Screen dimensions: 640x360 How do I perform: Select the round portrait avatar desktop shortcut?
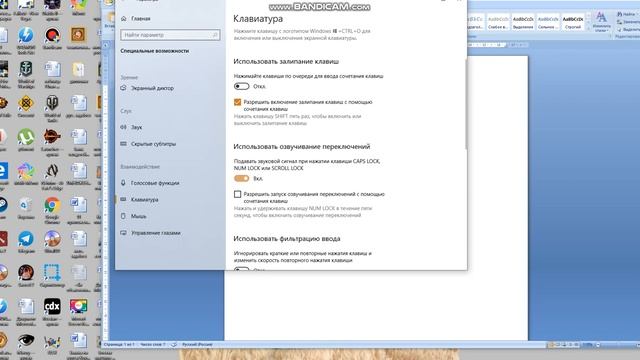click(26, 273)
